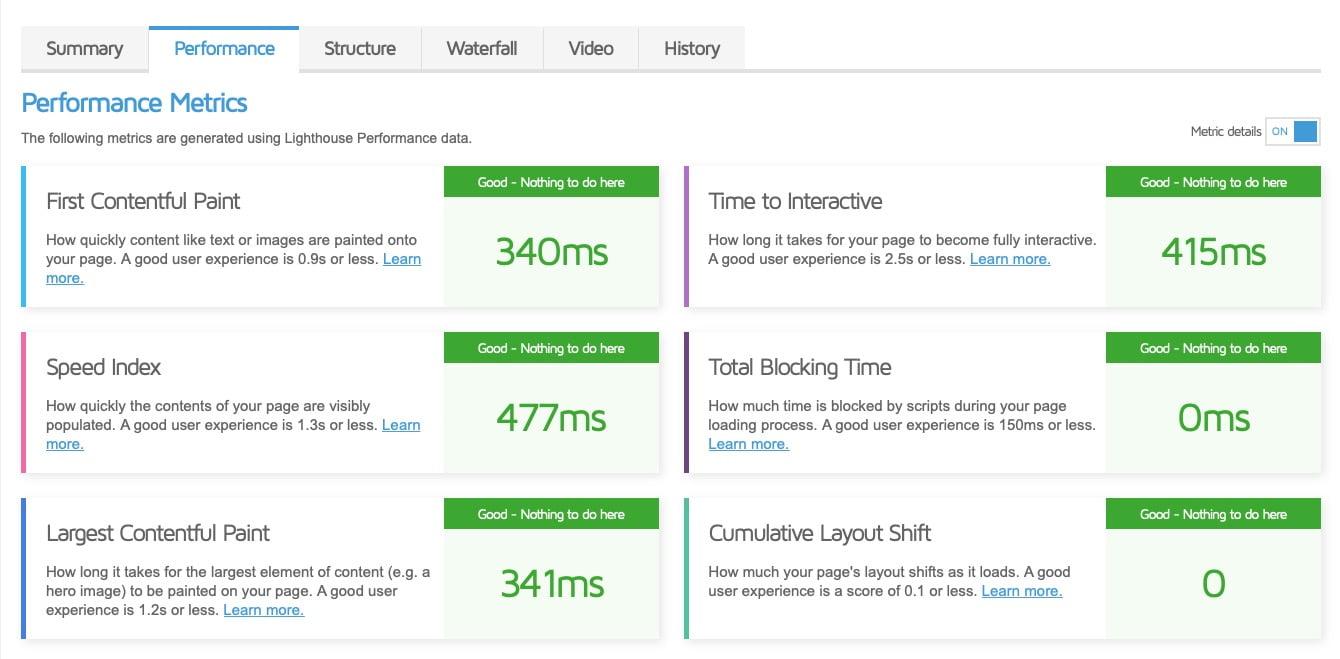Screen dimensions: 1340x659
Task: Click Learn more for Time to Interactive
Action: click(1009, 258)
